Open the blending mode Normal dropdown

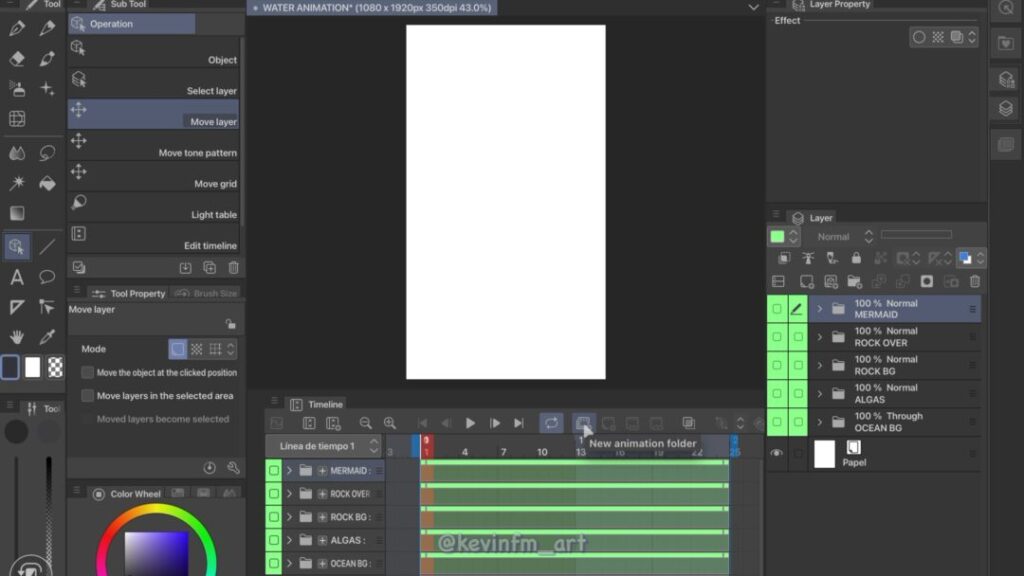(x=845, y=236)
